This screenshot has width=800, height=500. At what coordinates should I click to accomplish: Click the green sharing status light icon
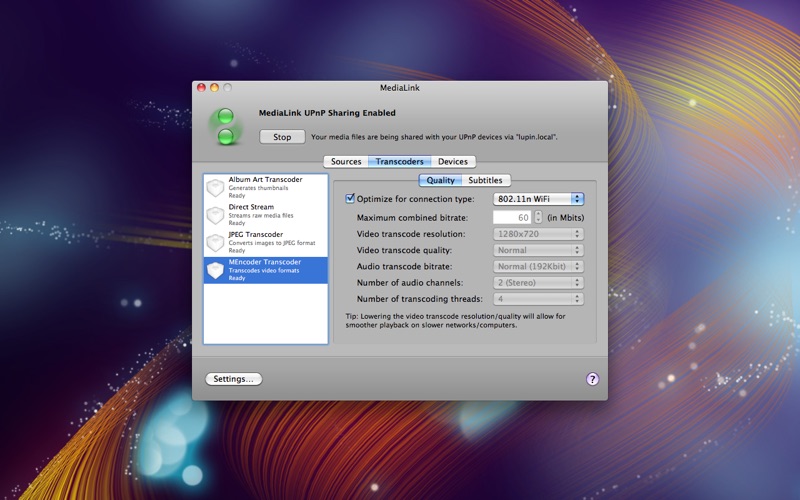click(226, 126)
